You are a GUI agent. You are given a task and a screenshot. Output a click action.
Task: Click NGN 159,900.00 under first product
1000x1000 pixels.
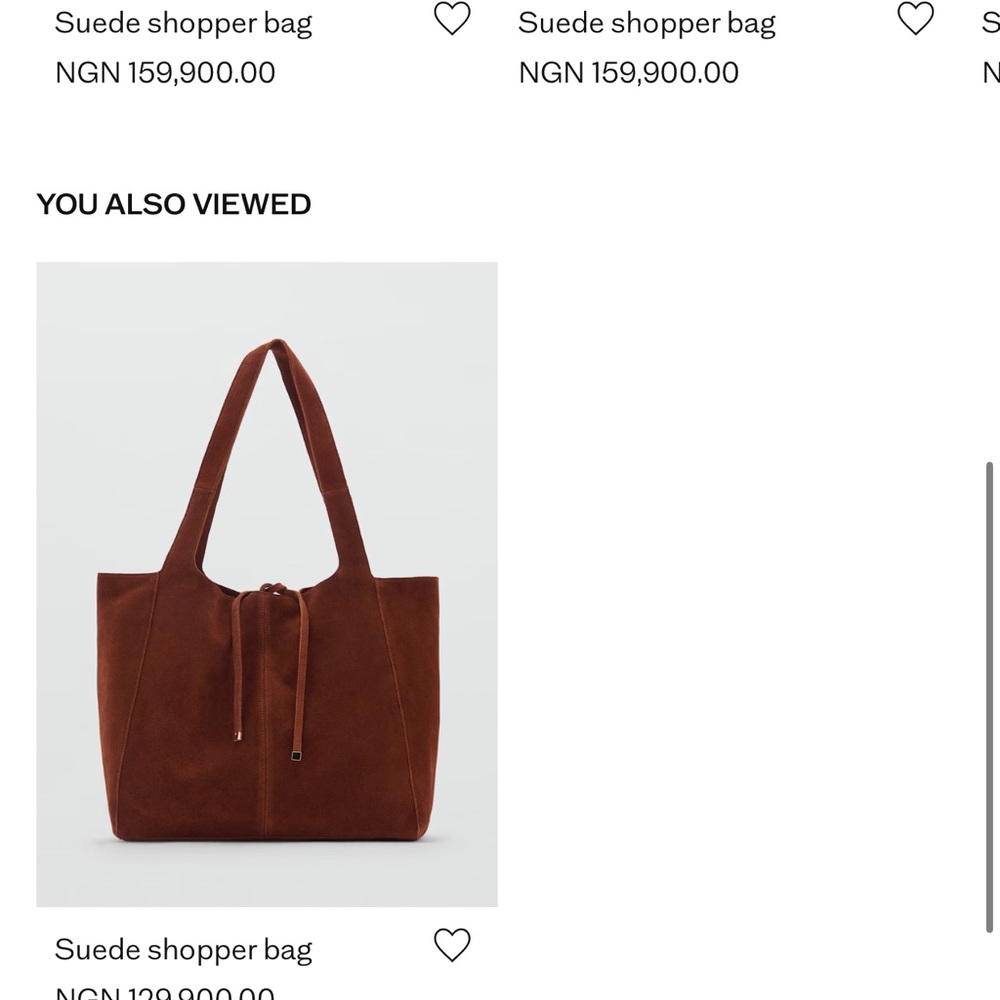click(x=166, y=72)
